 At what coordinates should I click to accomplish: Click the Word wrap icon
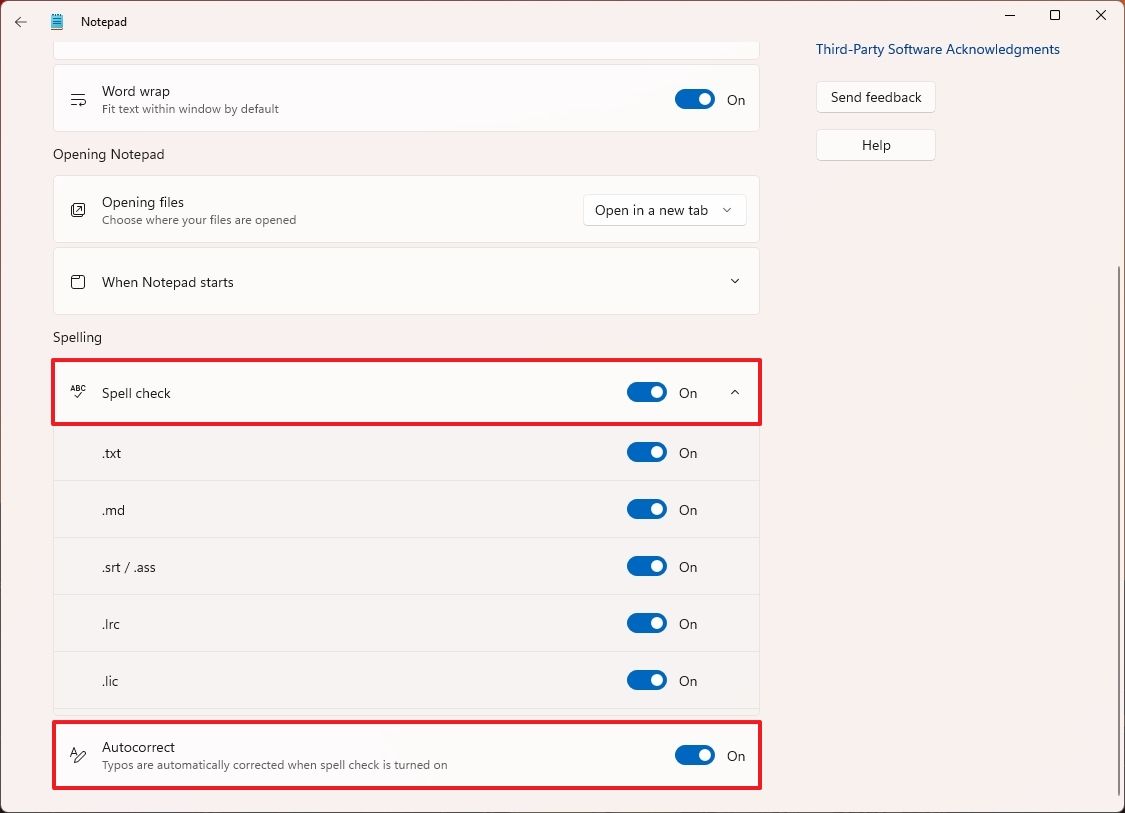78,99
